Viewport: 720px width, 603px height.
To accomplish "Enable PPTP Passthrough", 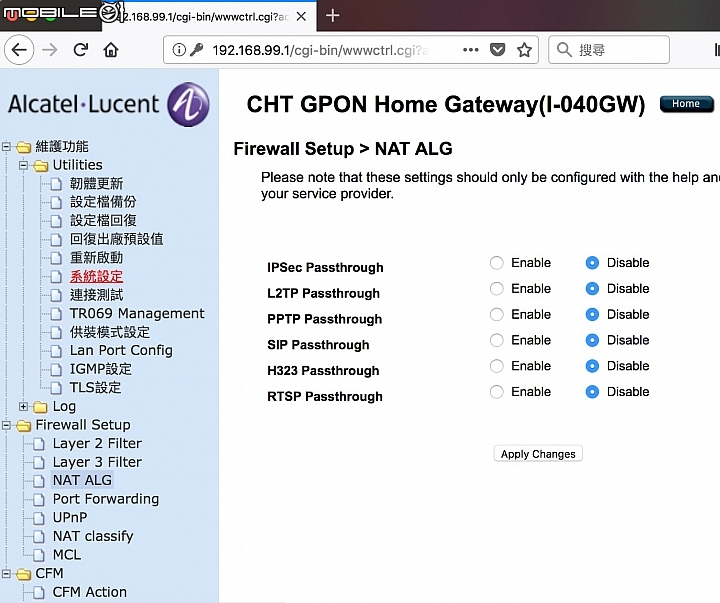I will [x=496, y=314].
